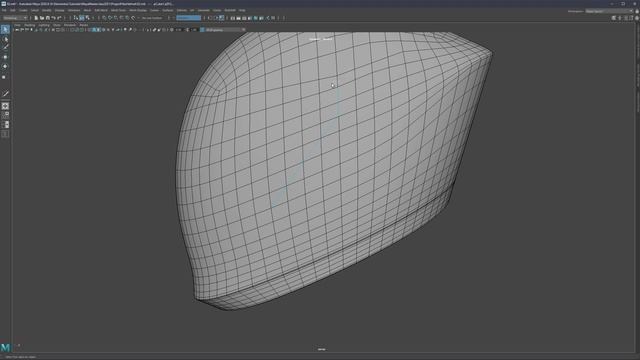Open the File menu
Image resolution: width=640 pixels, height=360 pixels.
pos(4,10)
